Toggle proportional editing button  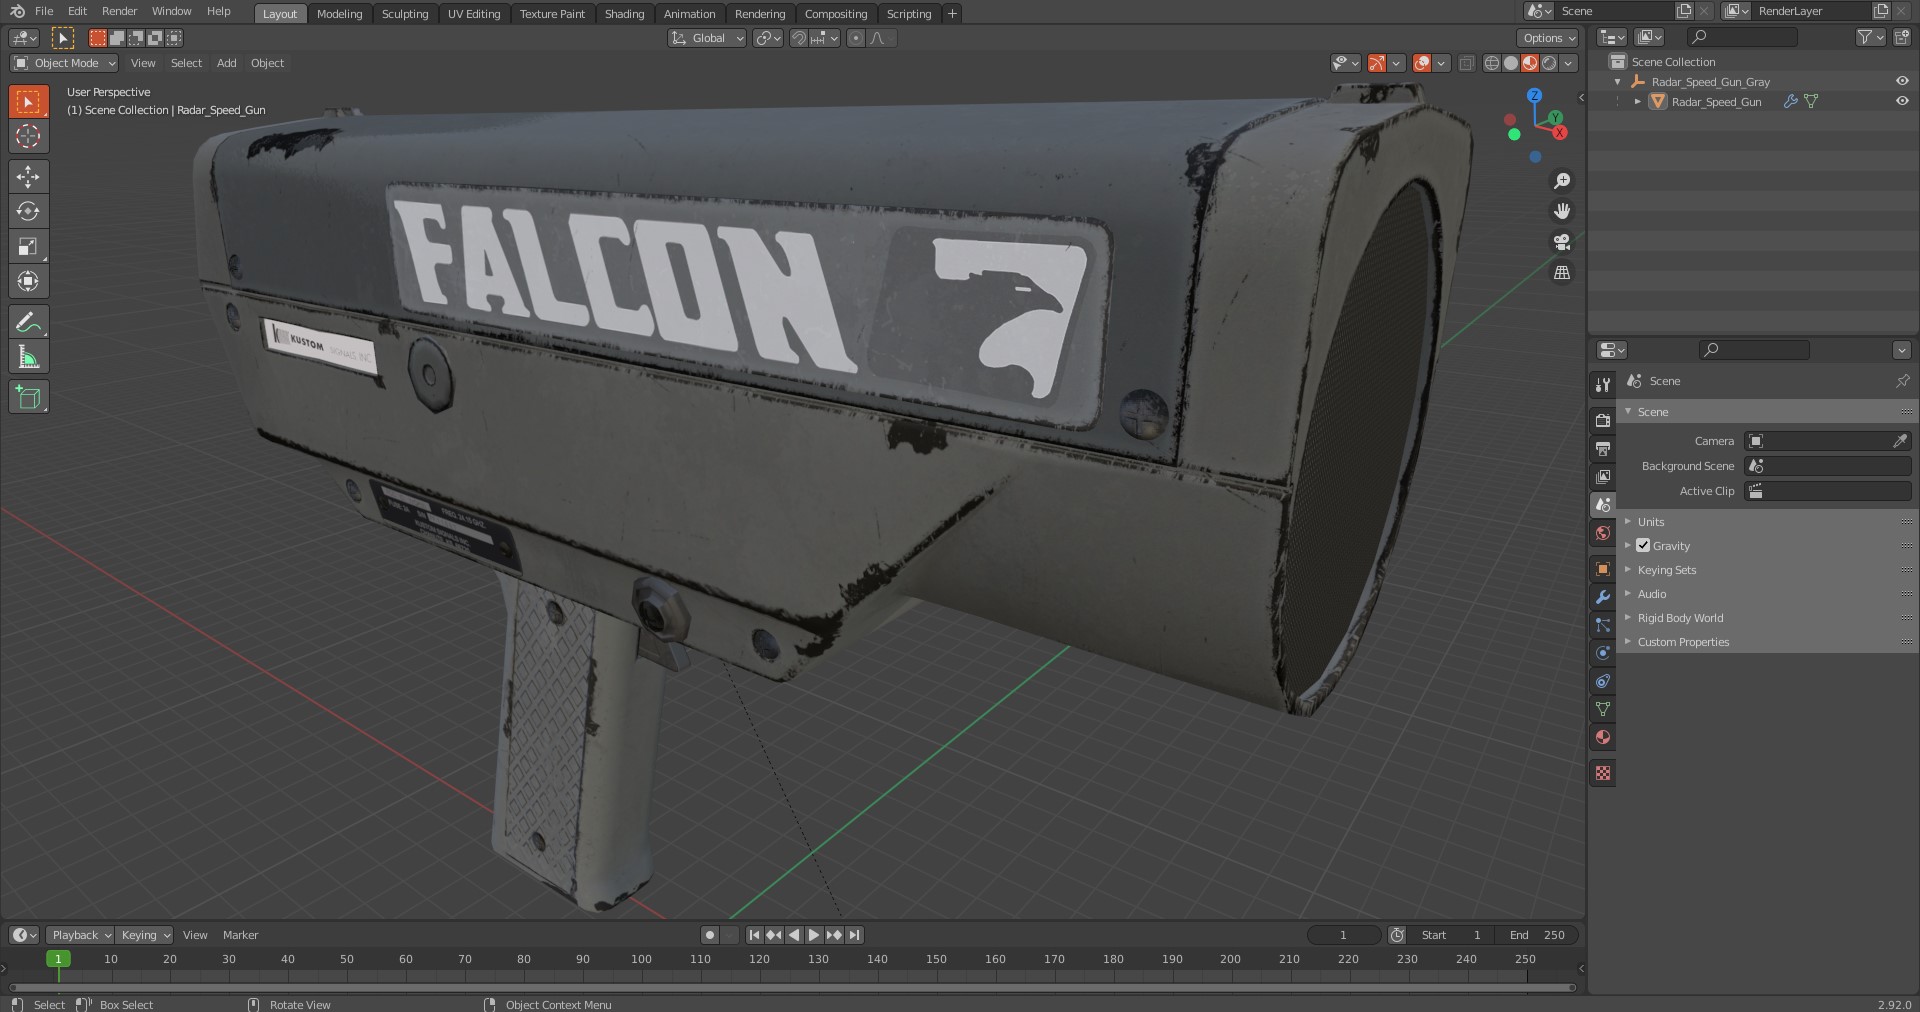(x=855, y=38)
